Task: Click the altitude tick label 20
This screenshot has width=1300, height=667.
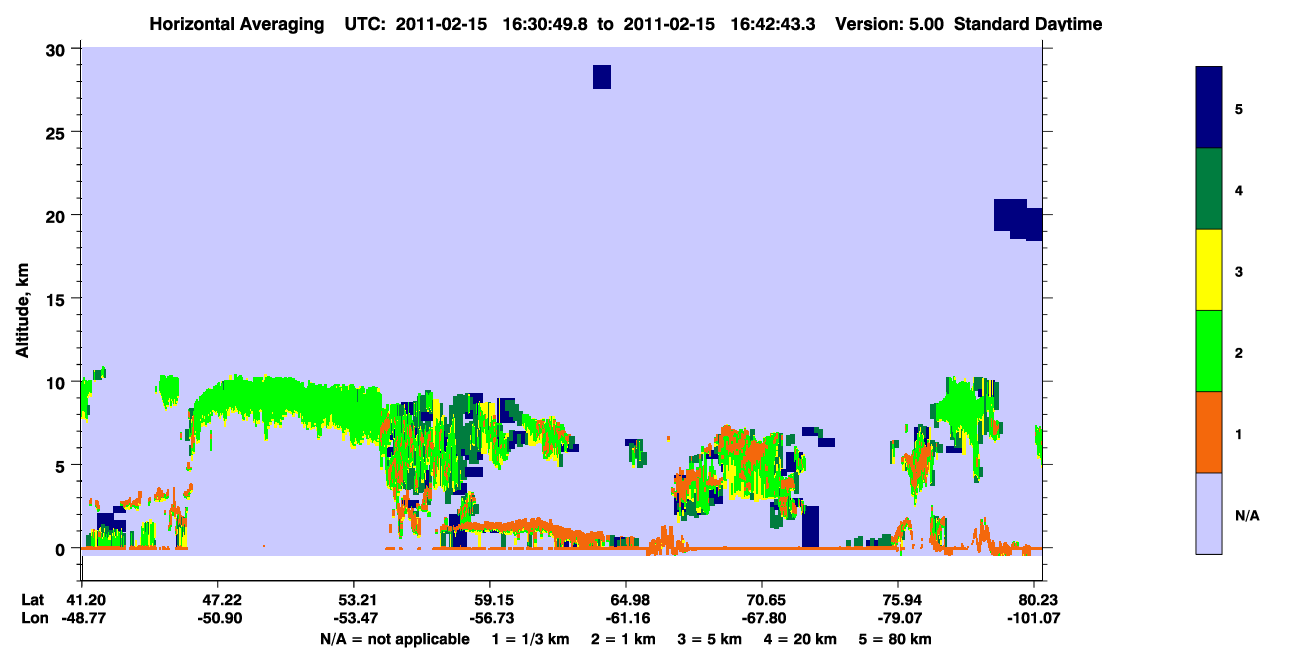Action: 58,216
